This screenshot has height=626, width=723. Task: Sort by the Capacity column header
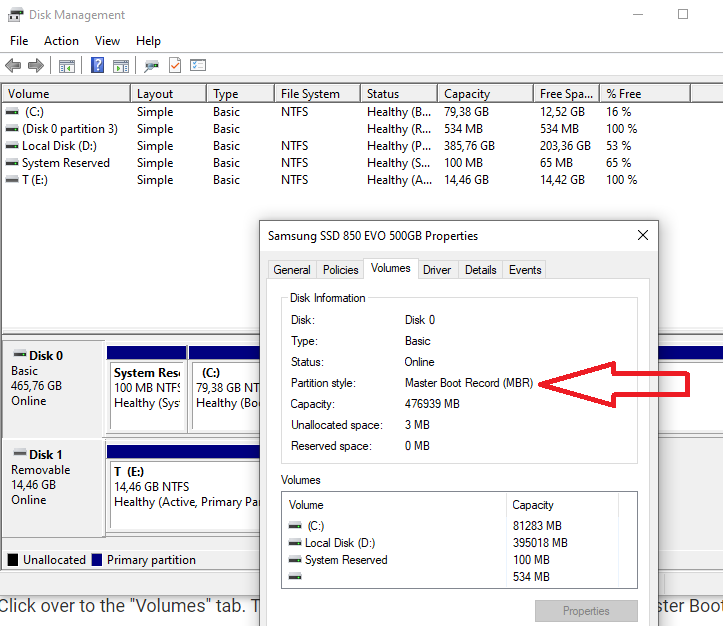coord(486,94)
